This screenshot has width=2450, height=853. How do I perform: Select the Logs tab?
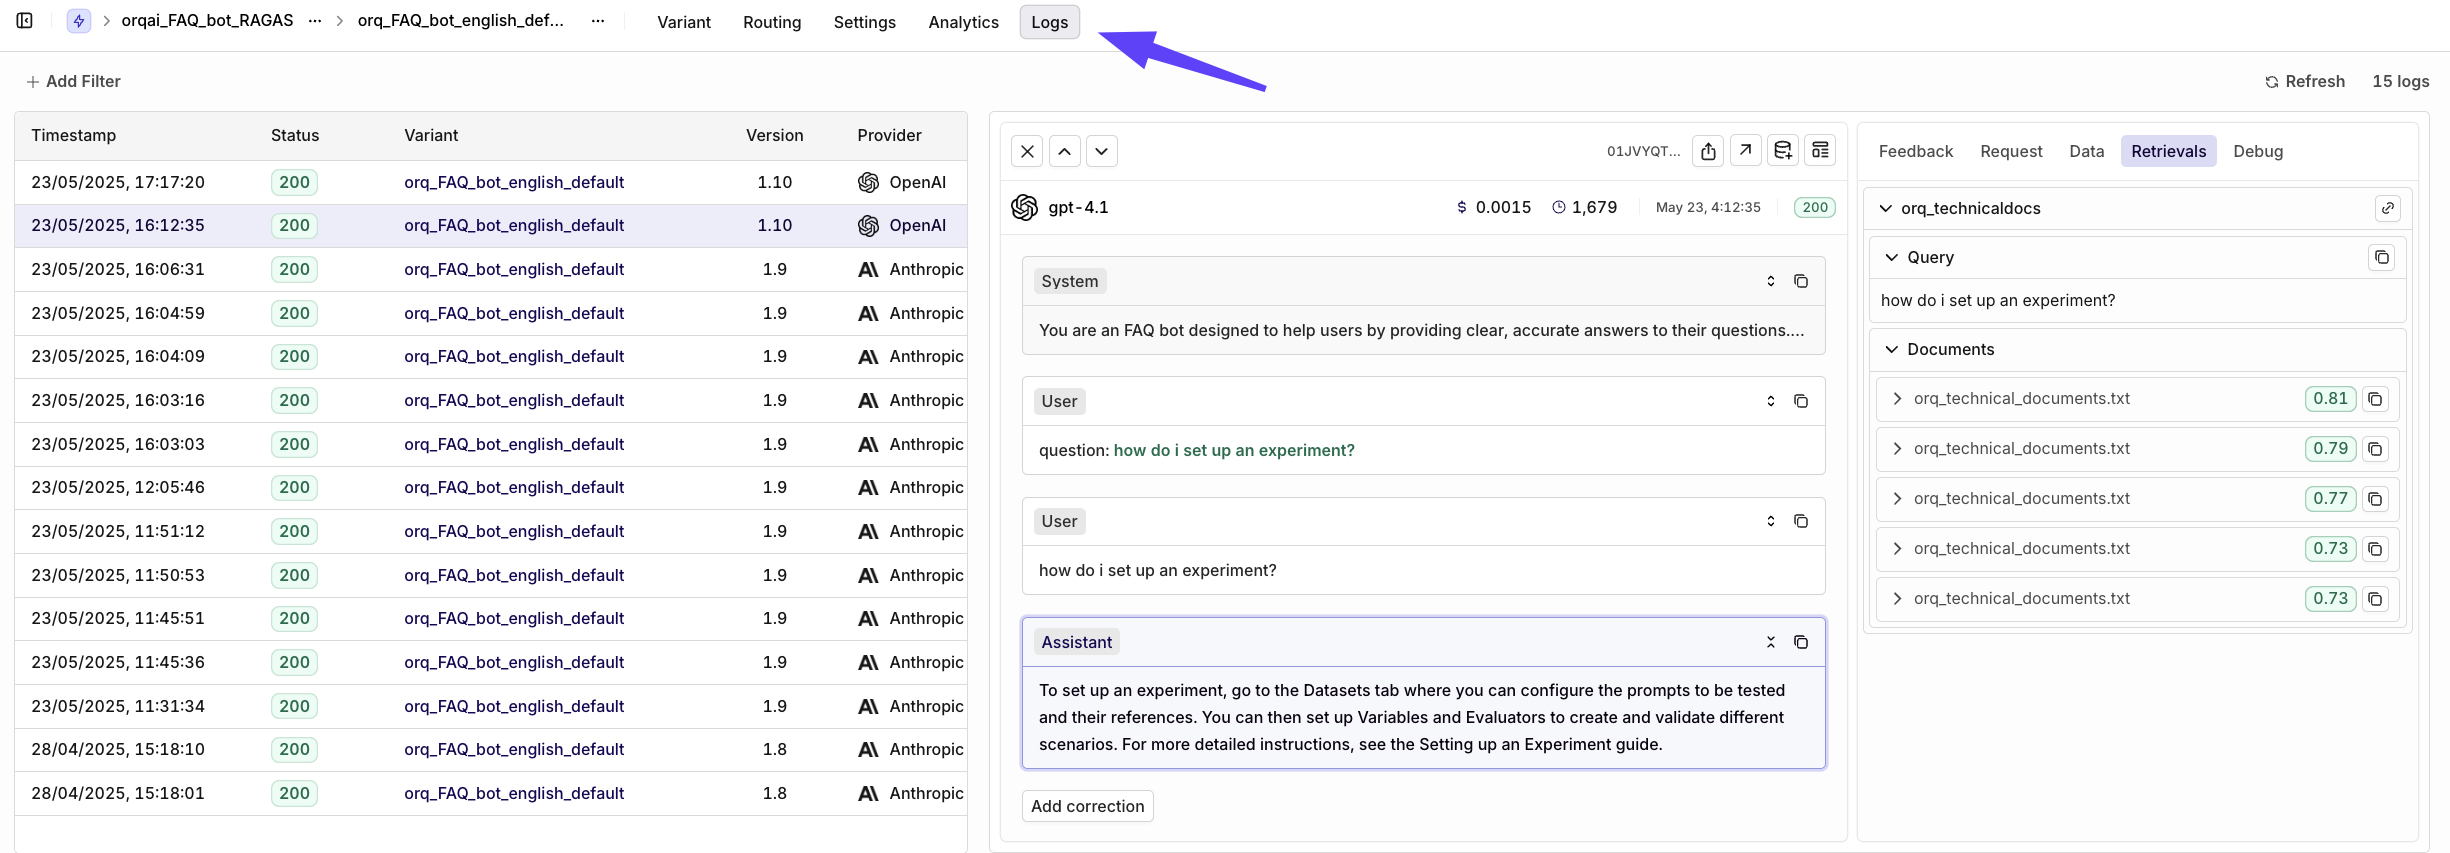click(1050, 22)
